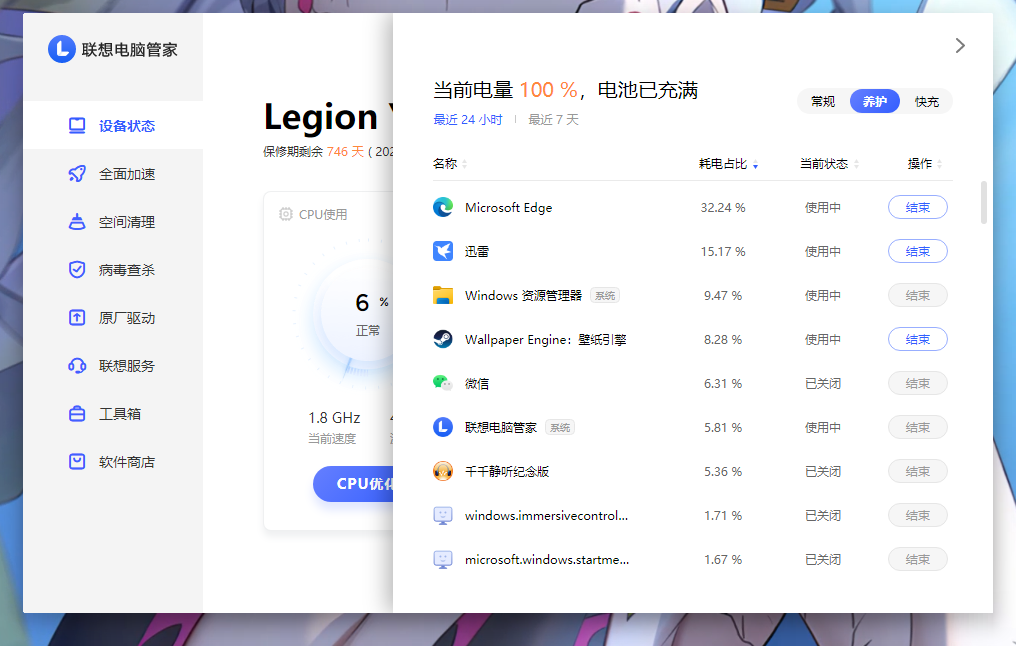Click the 空间清理 broom icon
Screen dimensions: 1016x646
(77, 222)
